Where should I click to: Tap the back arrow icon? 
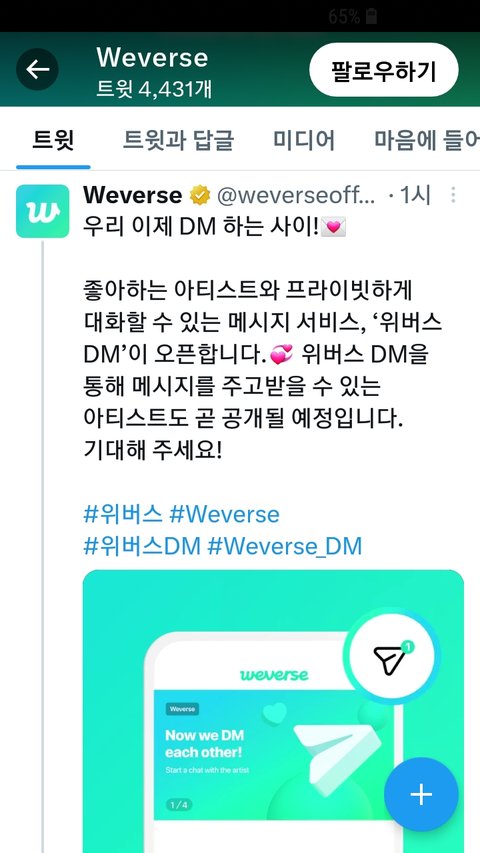pos(37,69)
